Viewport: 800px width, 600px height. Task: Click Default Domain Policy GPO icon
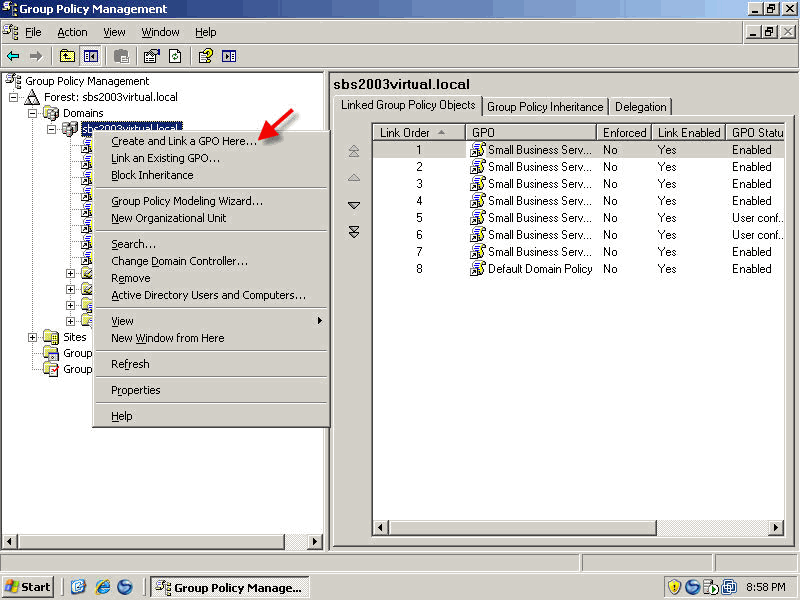[478, 268]
